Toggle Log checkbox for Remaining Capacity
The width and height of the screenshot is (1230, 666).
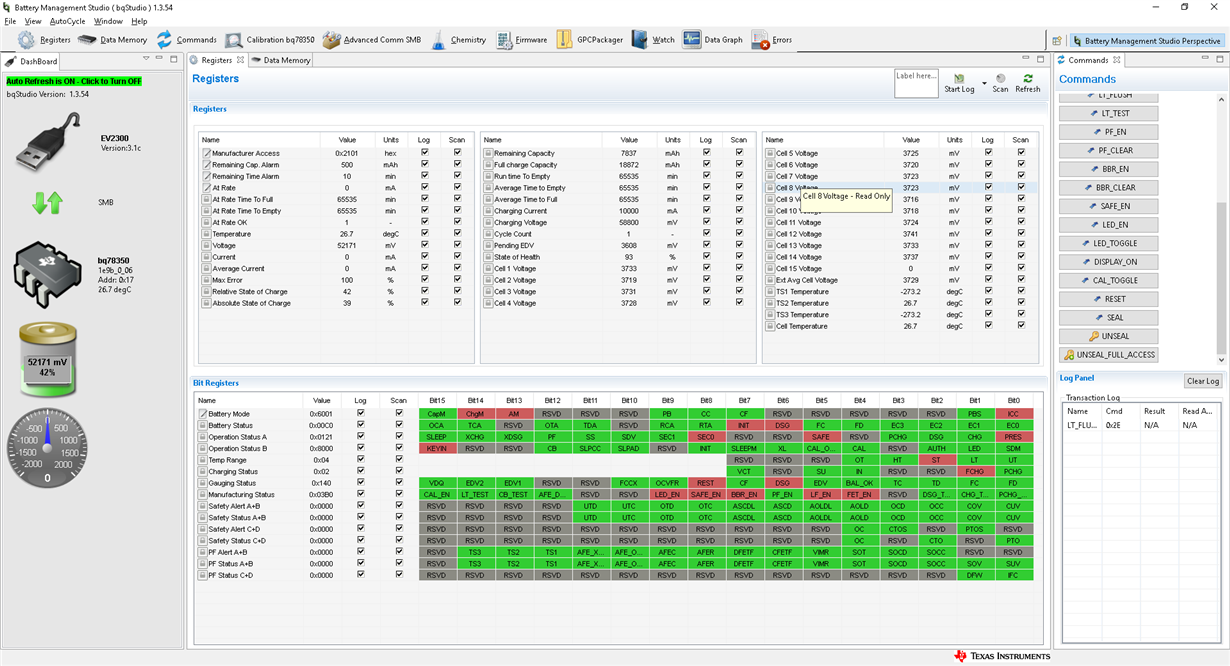click(706, 153)
